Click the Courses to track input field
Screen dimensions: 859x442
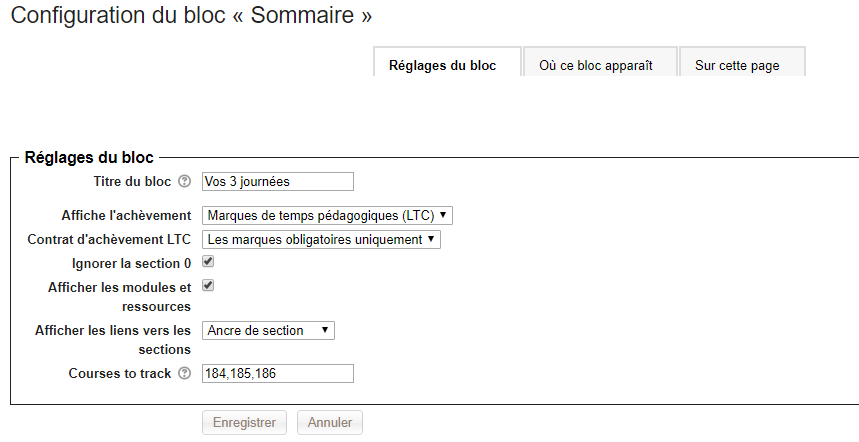pos(278,374)
